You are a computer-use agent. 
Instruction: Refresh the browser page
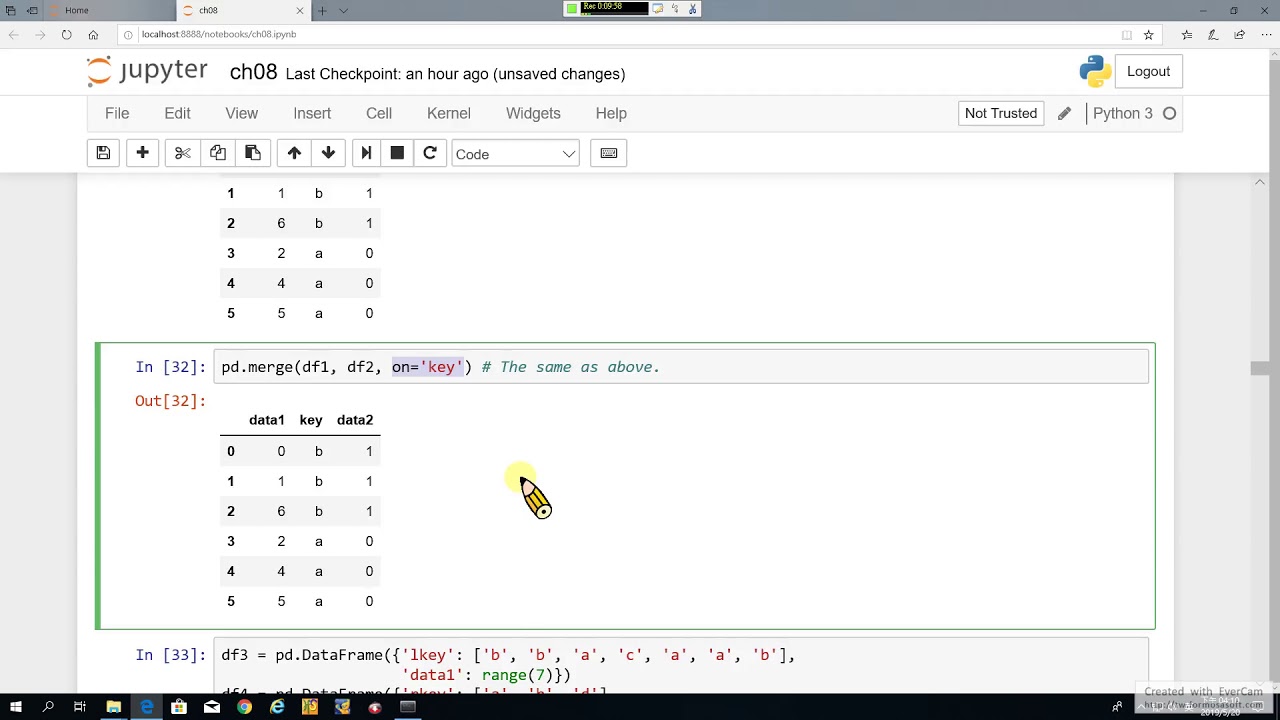click(66, 34)
